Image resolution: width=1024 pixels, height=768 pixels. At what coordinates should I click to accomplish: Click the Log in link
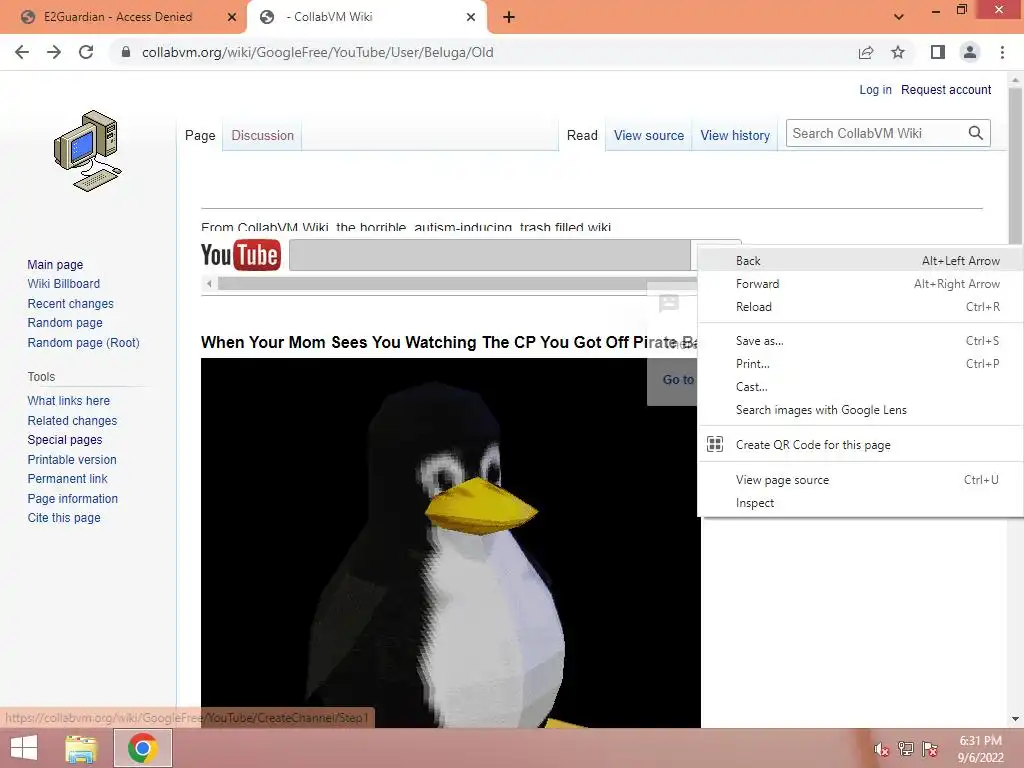[x=875, y=89]
